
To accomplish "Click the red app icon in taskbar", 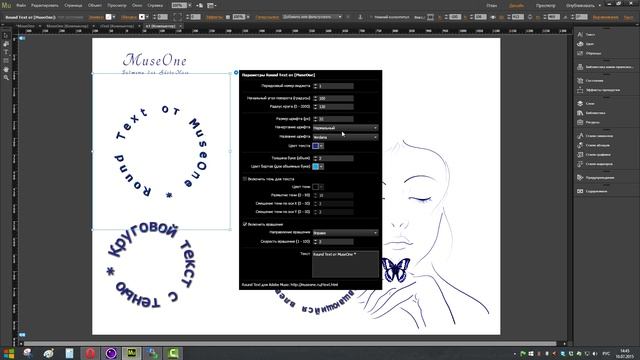I will (90, 353).
